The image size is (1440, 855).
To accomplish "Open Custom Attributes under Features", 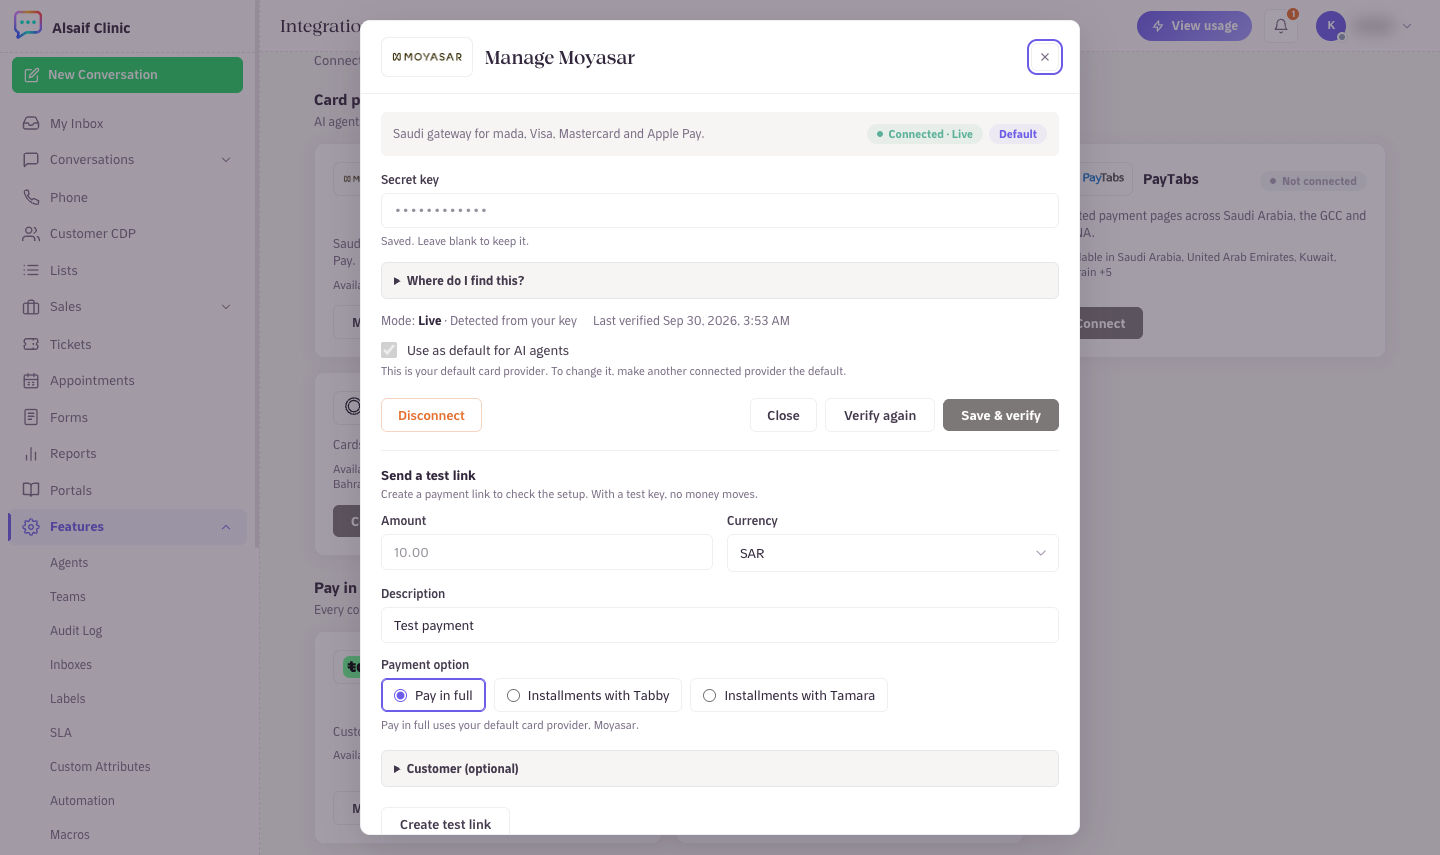I will point(100,766).
